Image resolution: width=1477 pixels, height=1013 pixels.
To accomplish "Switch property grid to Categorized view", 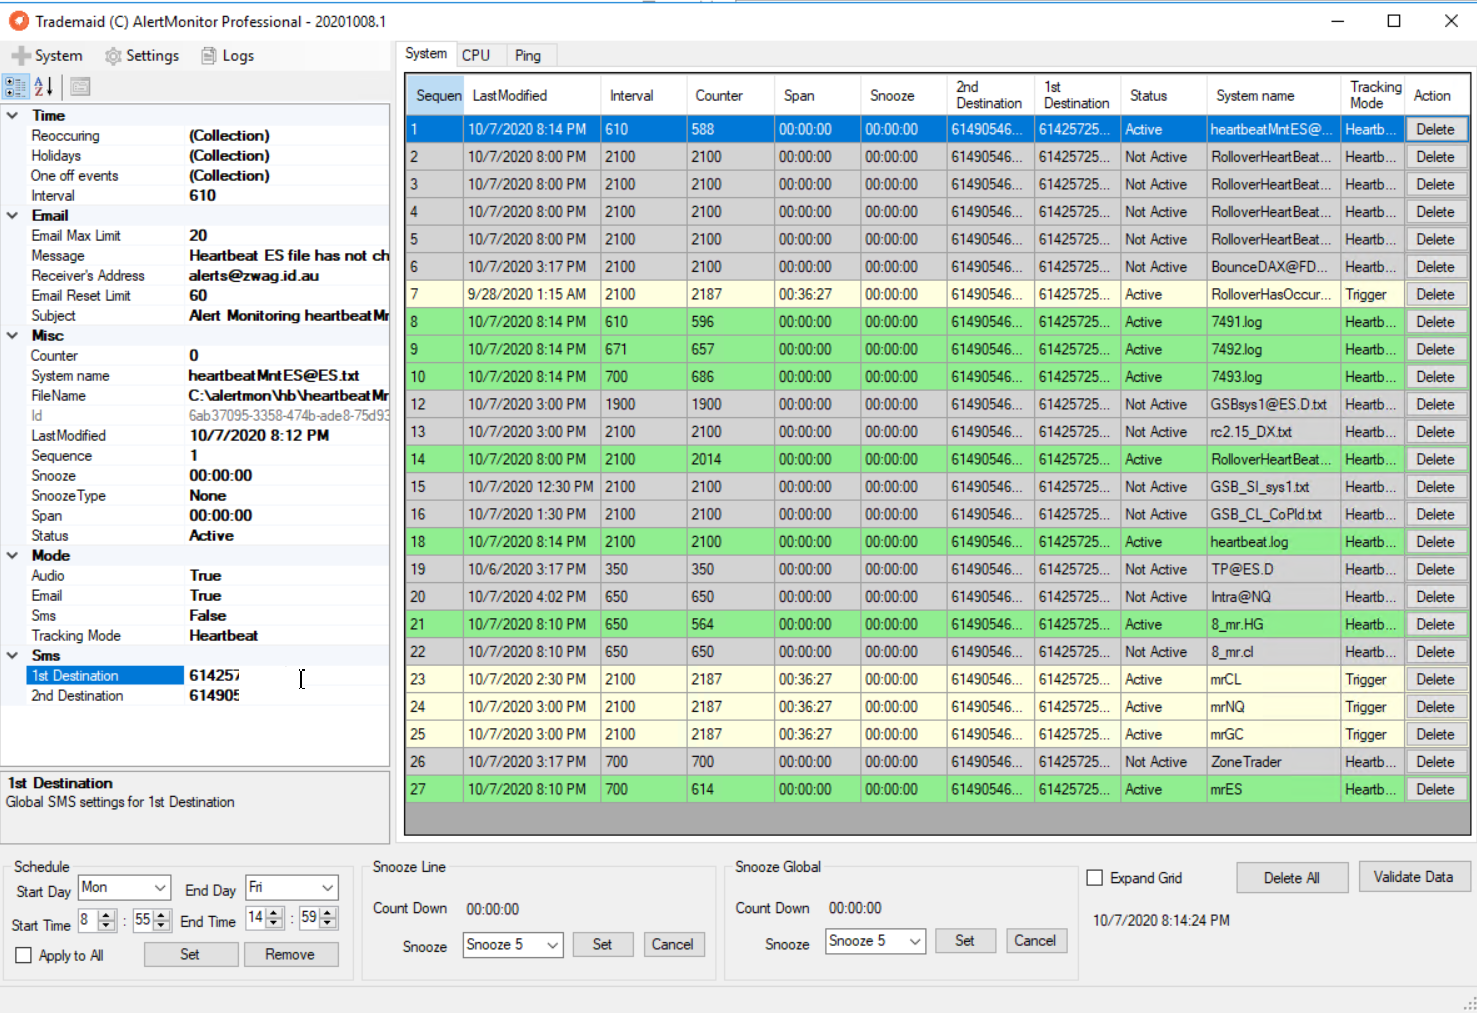I will point(16,87).
